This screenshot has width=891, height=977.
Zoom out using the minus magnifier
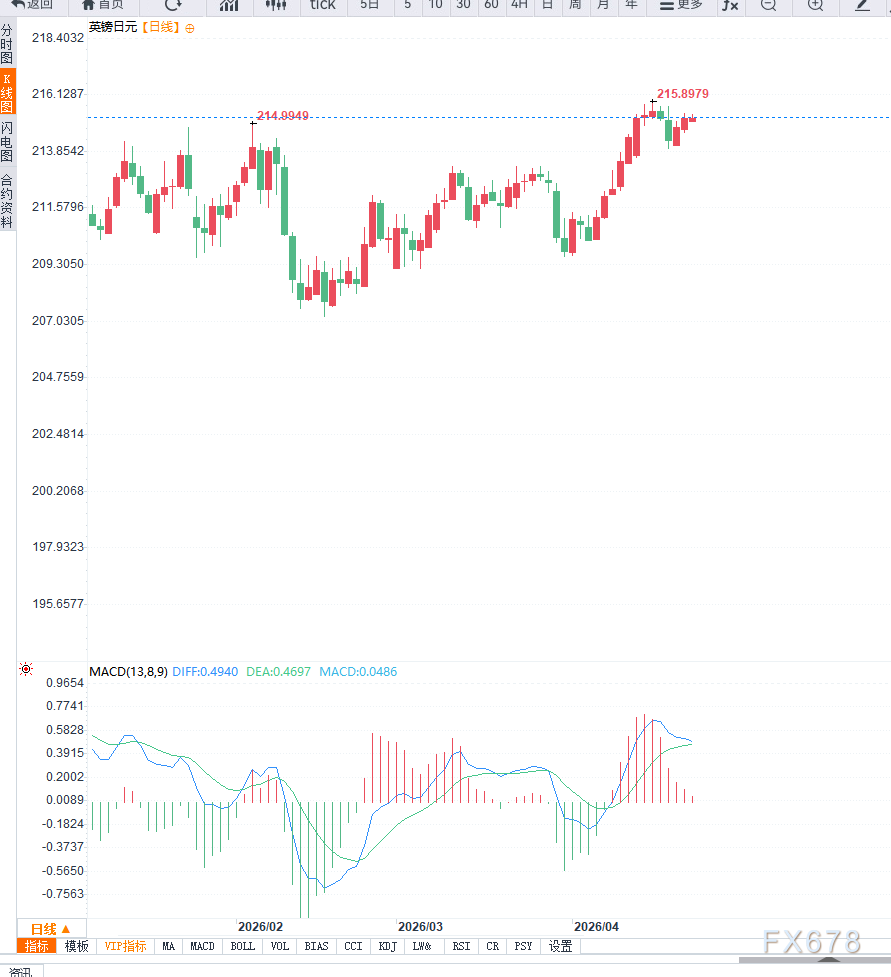coord(768,5)
